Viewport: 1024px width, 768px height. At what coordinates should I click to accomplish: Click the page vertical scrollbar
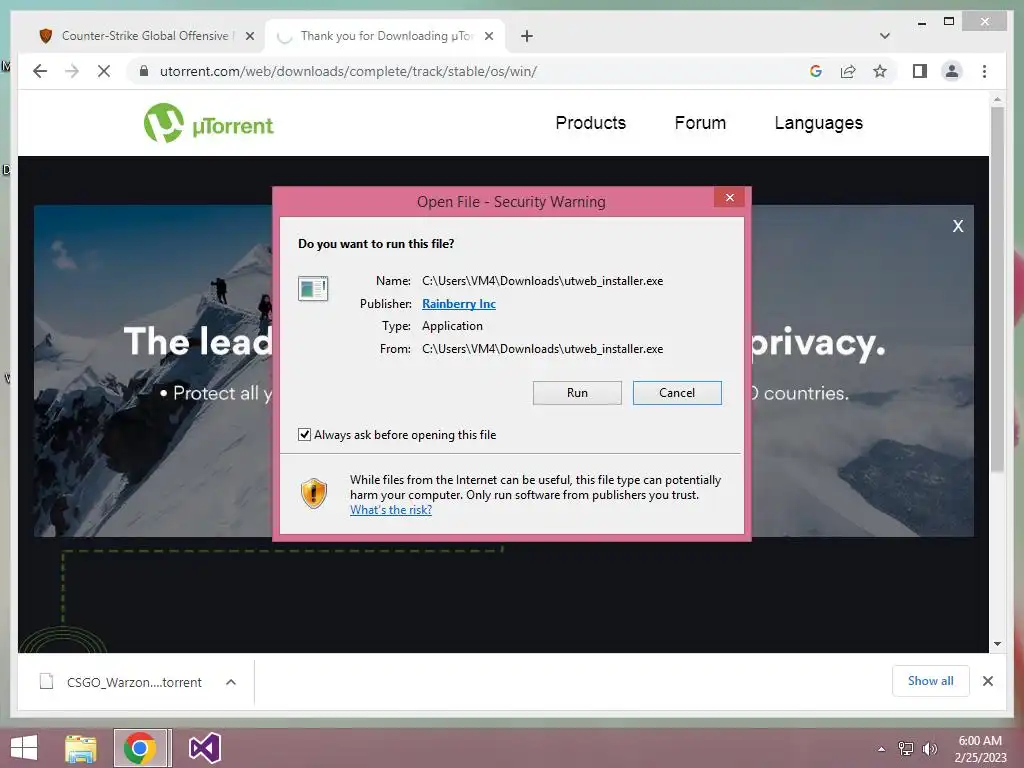(997, 289)
